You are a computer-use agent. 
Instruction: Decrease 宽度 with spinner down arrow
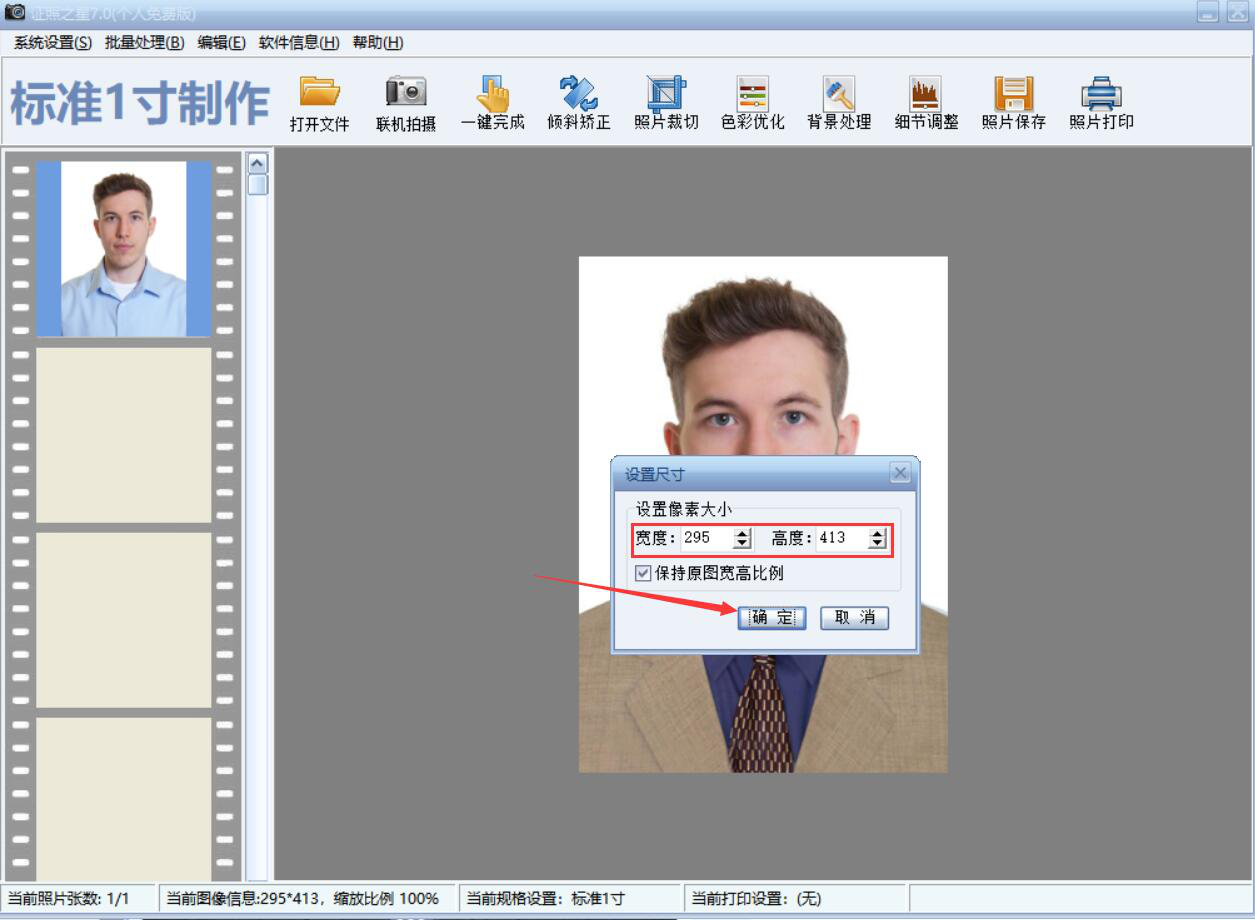click(742, 543)
